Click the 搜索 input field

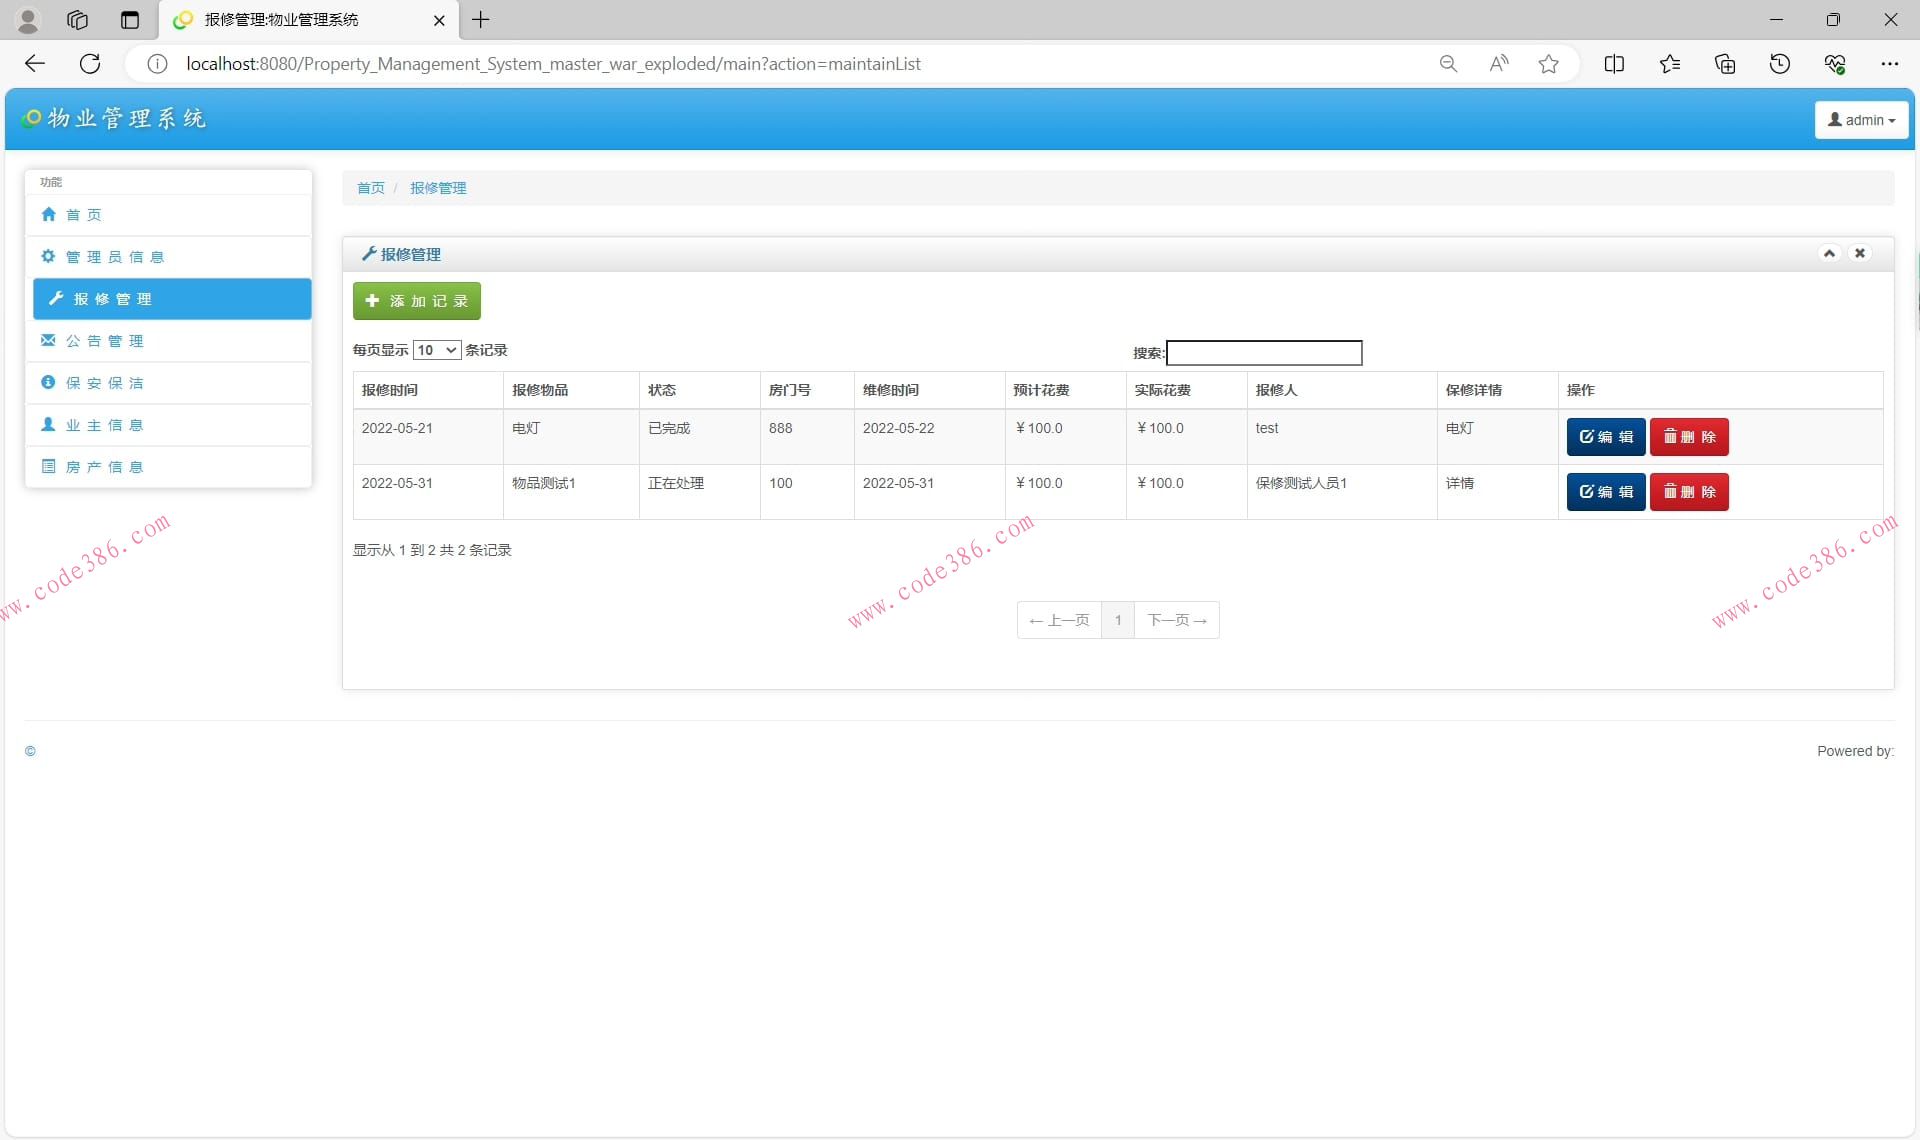pyautogui.click(x=1264, y=353)
